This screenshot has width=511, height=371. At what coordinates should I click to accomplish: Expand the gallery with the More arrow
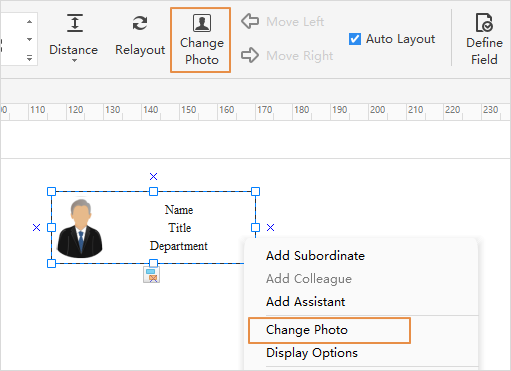29,58
